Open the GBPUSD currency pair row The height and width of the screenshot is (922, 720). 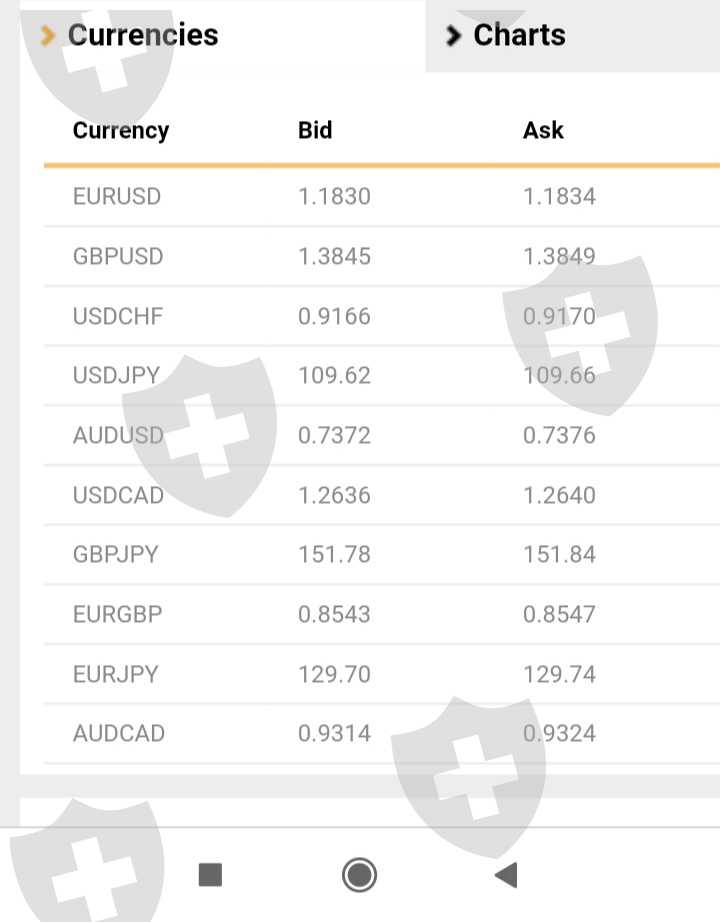click(x=382, y=256)
